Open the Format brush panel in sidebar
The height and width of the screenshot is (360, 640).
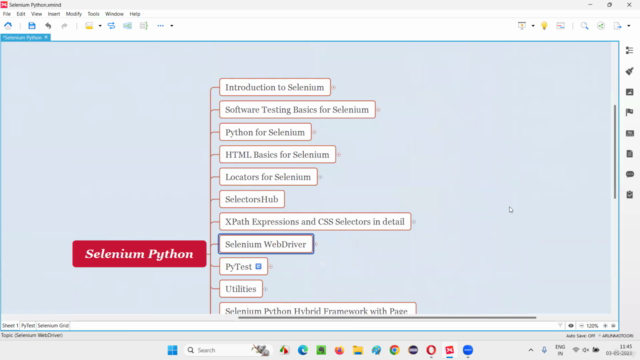pyautogui.click(x=629, y=71)
